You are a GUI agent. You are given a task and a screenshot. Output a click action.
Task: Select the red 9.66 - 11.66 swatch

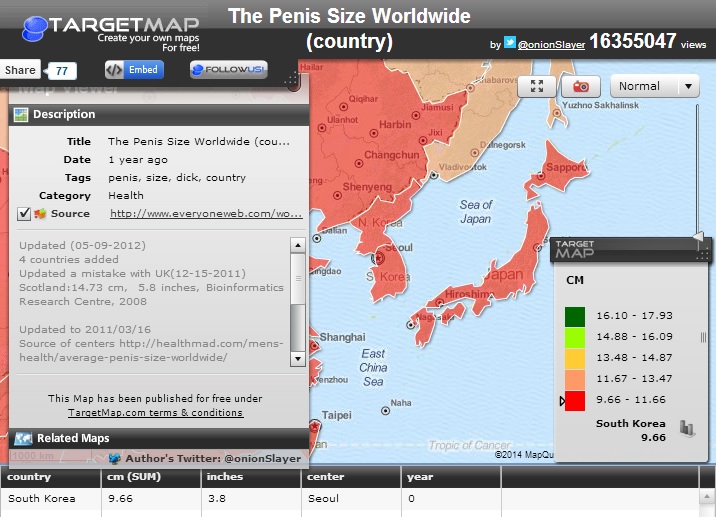(x=574, y=401)
